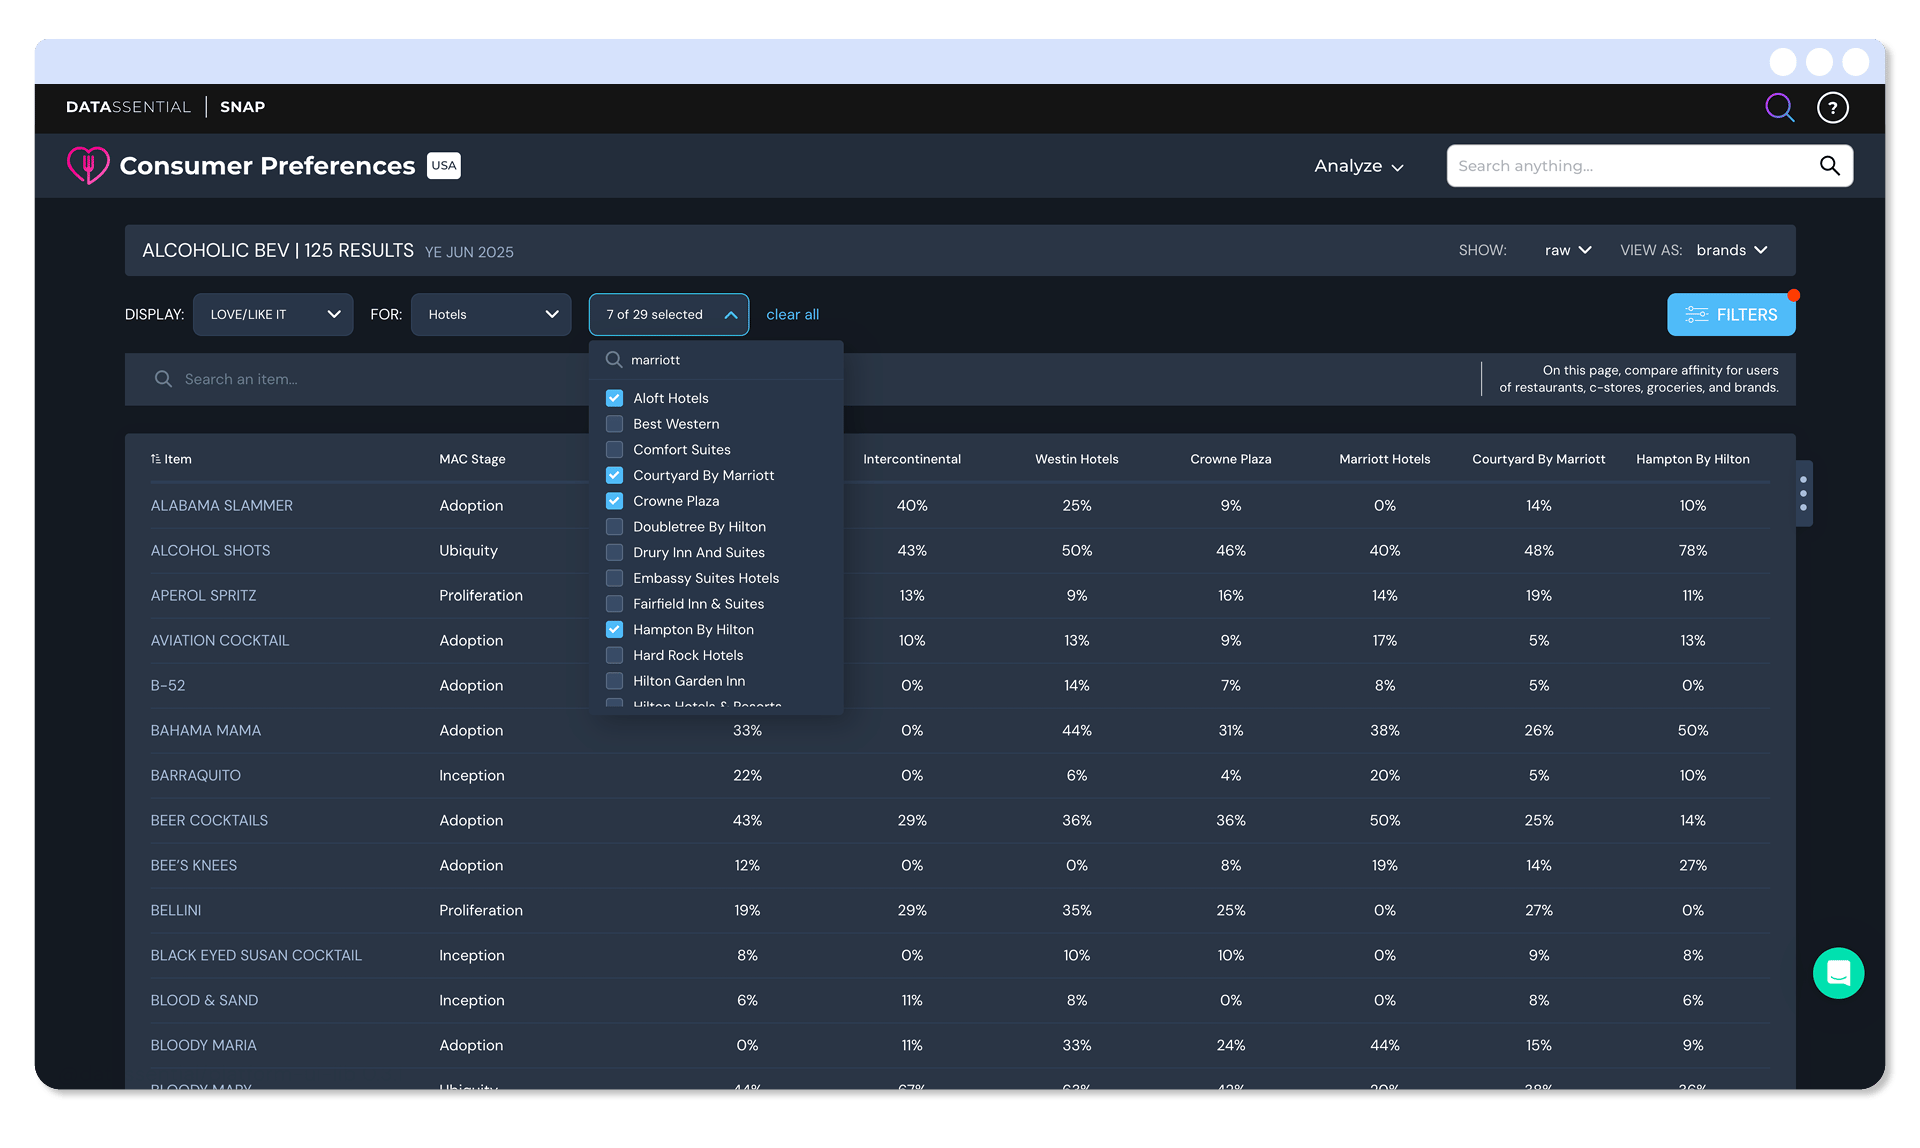This screenshot has height=1148, width=1920.
Task: Click the purple search icon in top bar
Action: (x=1779, y=107)
